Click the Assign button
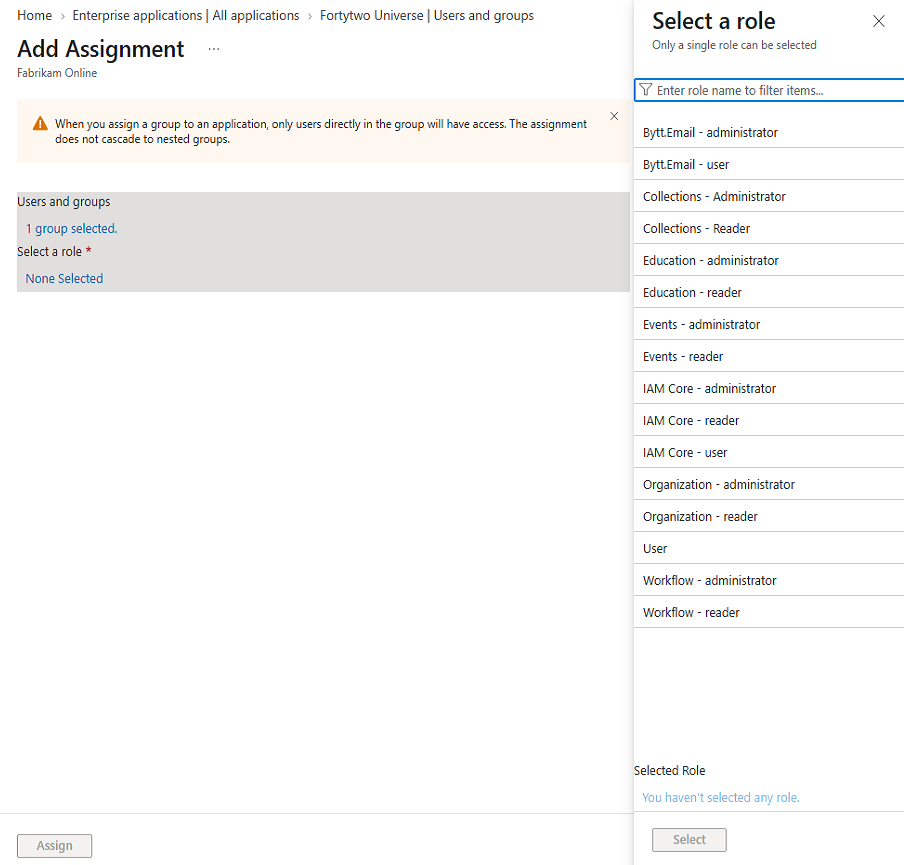This screenshot has width=904, height=865. coord(54,845)
